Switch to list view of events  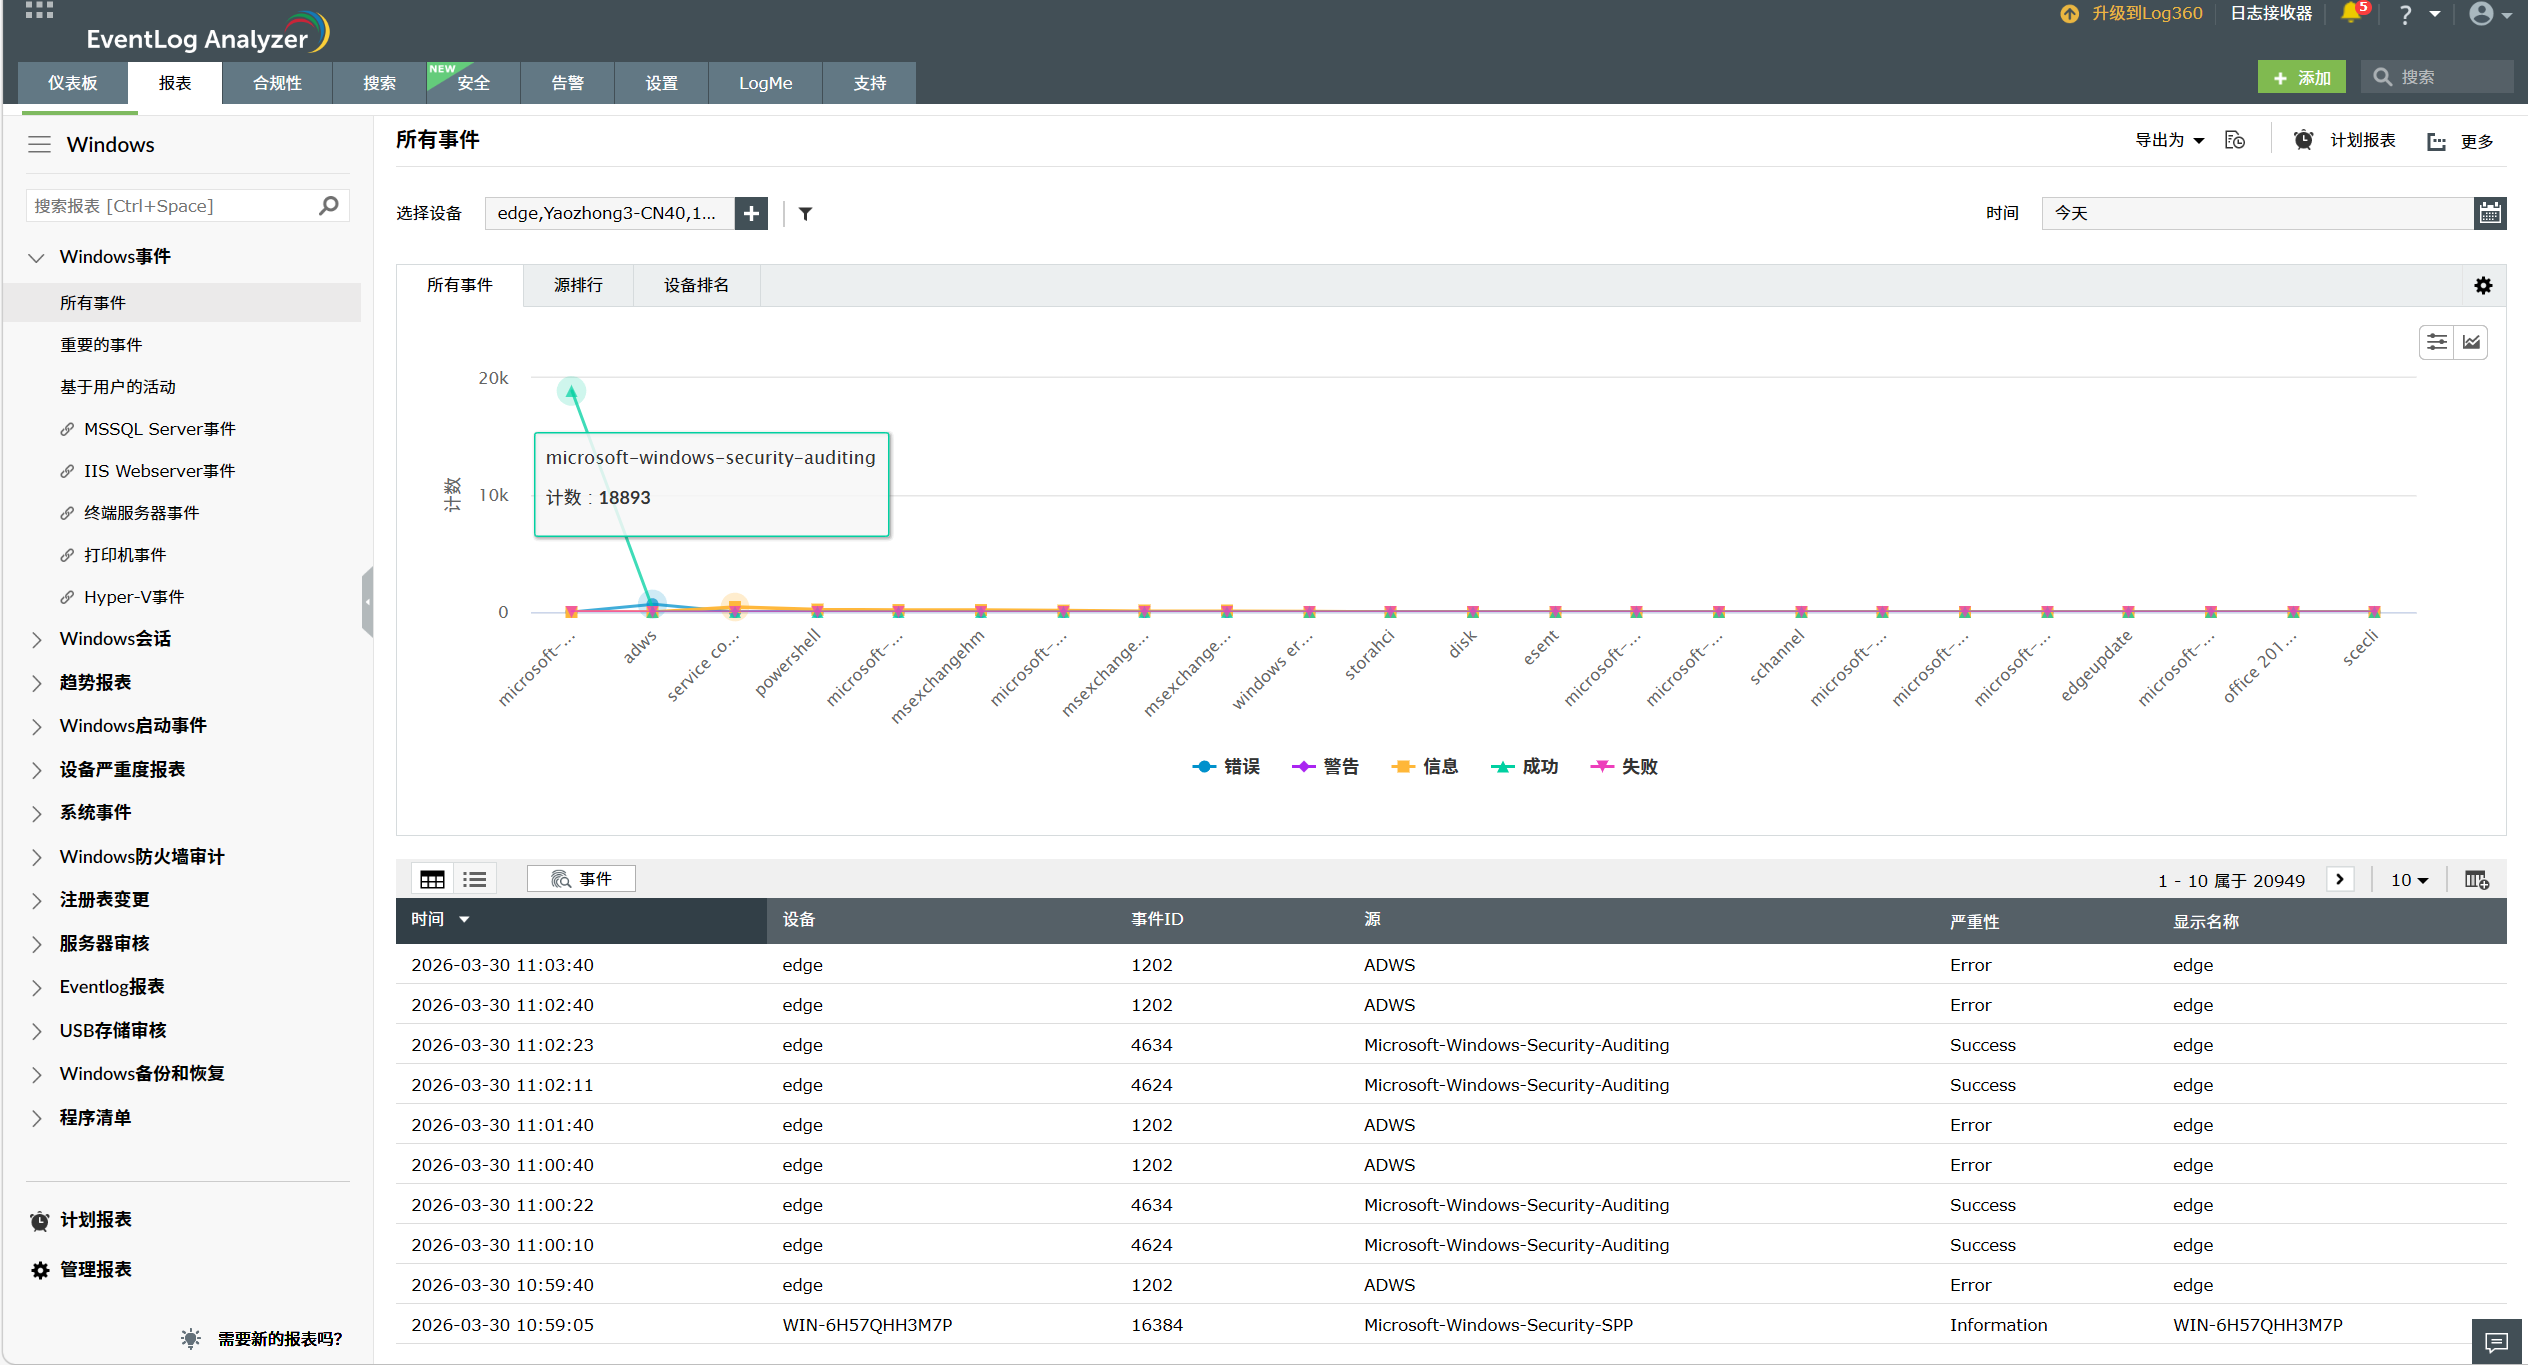[475, 879]
